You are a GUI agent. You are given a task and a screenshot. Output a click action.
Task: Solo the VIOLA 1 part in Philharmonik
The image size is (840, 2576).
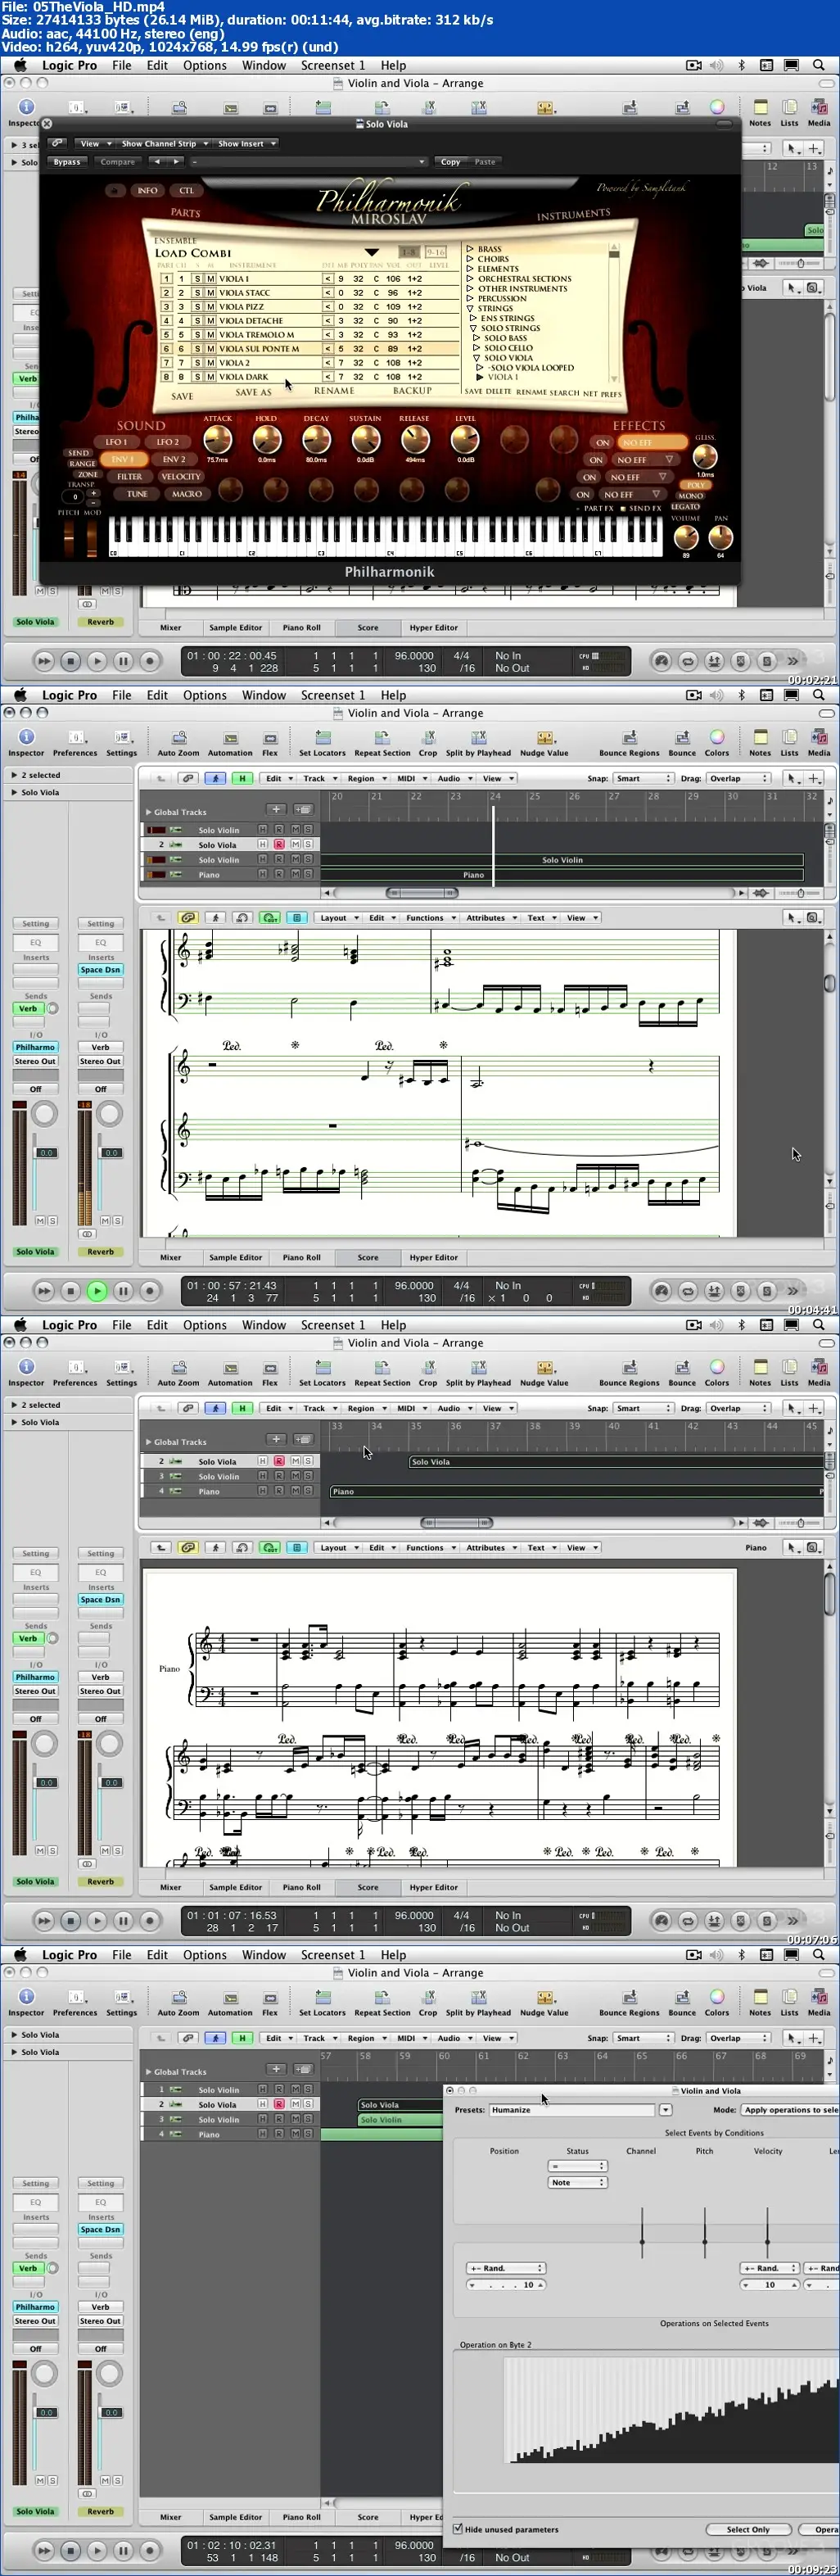coord(197,279)
